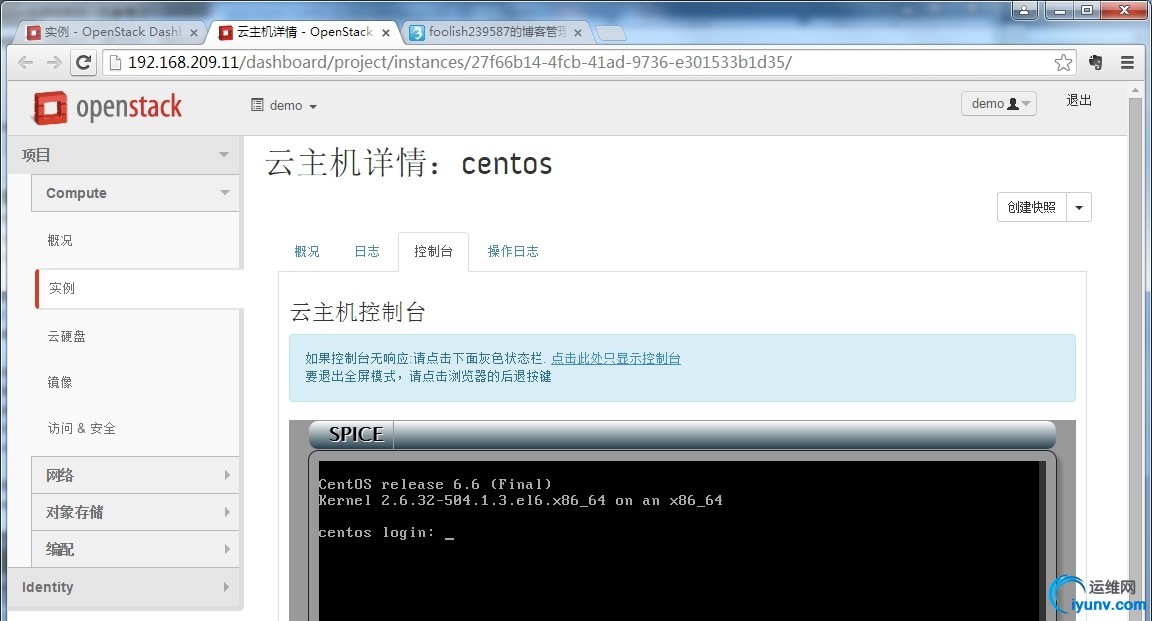The height and width of the screenshot is (621, 1152).
Task: Bookmark page with the star icon
Action: click(x=1062, y=62)
